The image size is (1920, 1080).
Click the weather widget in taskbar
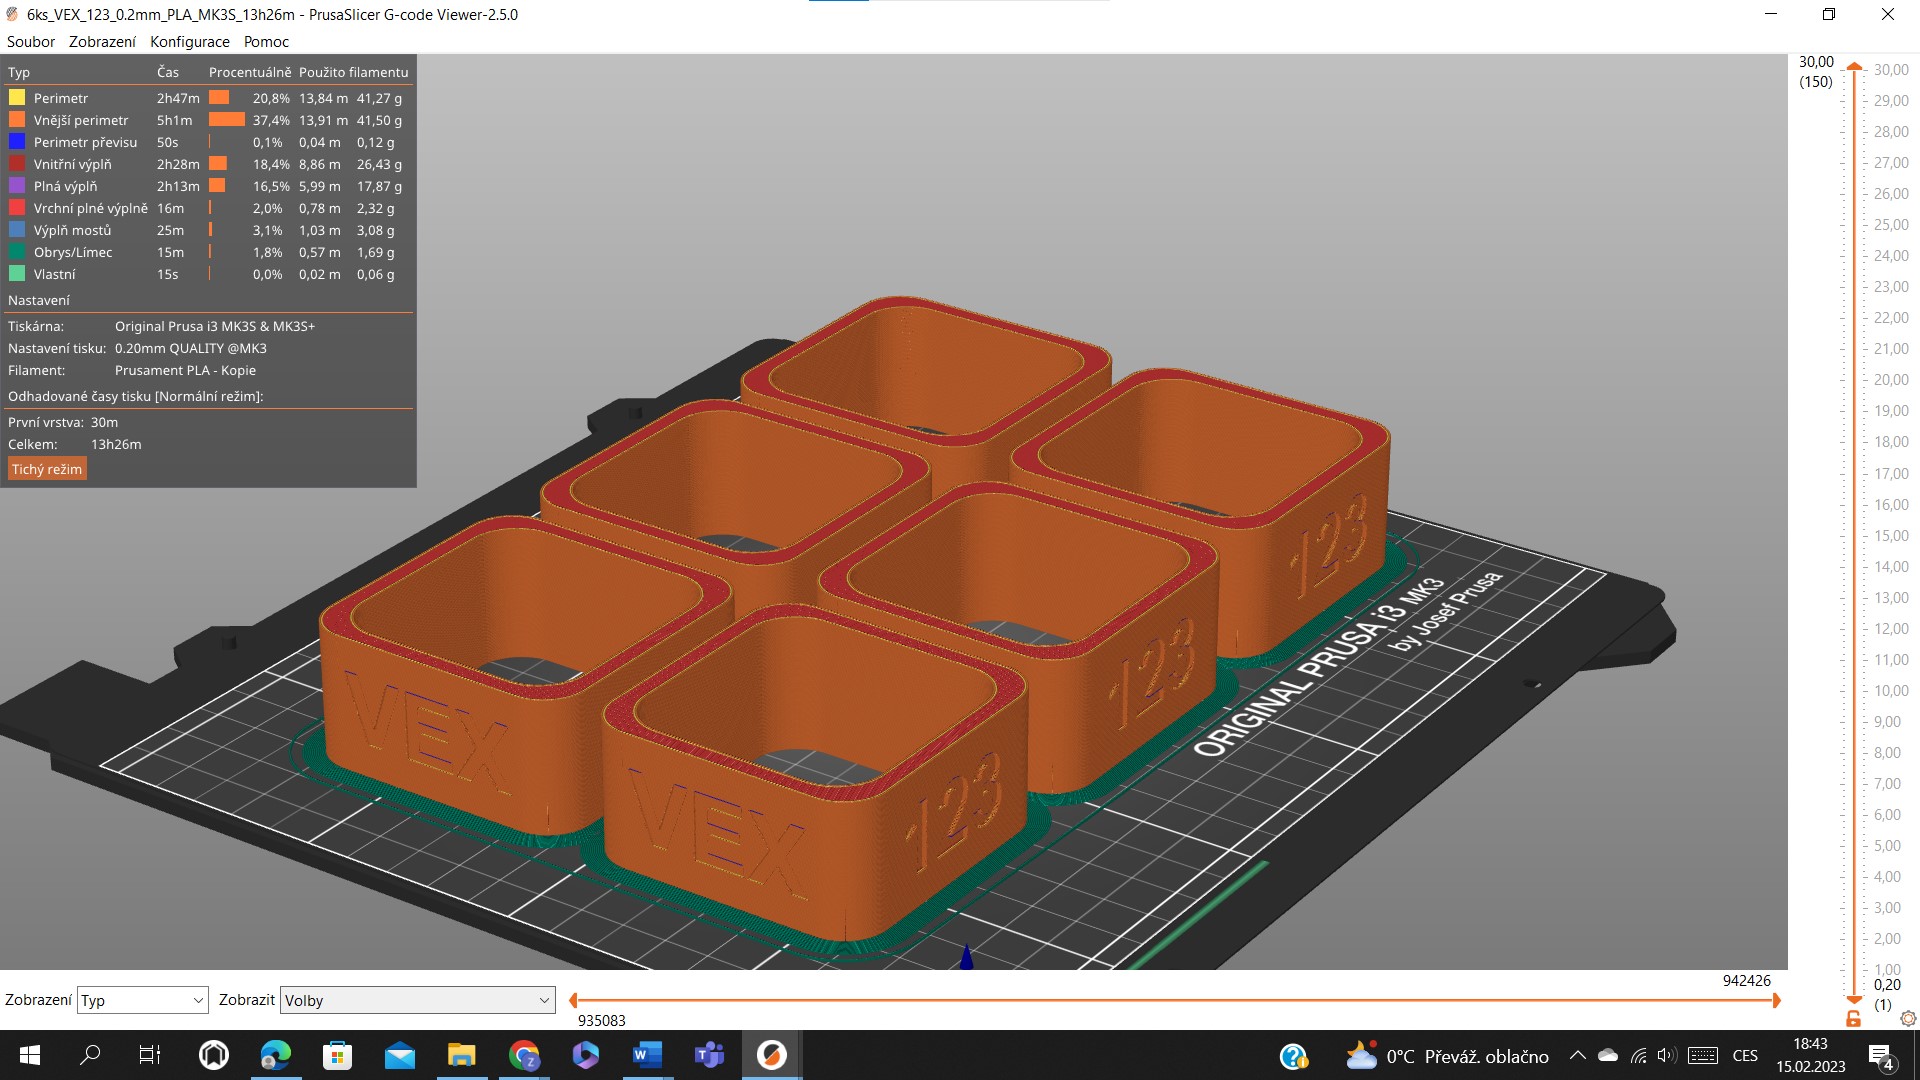point(1447,1056)
